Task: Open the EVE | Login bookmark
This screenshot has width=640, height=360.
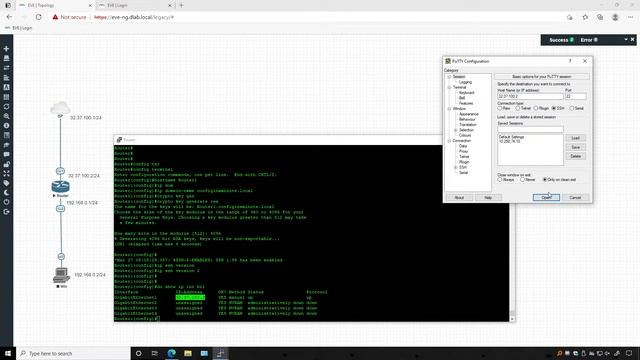Action: (x=18, y=28)
